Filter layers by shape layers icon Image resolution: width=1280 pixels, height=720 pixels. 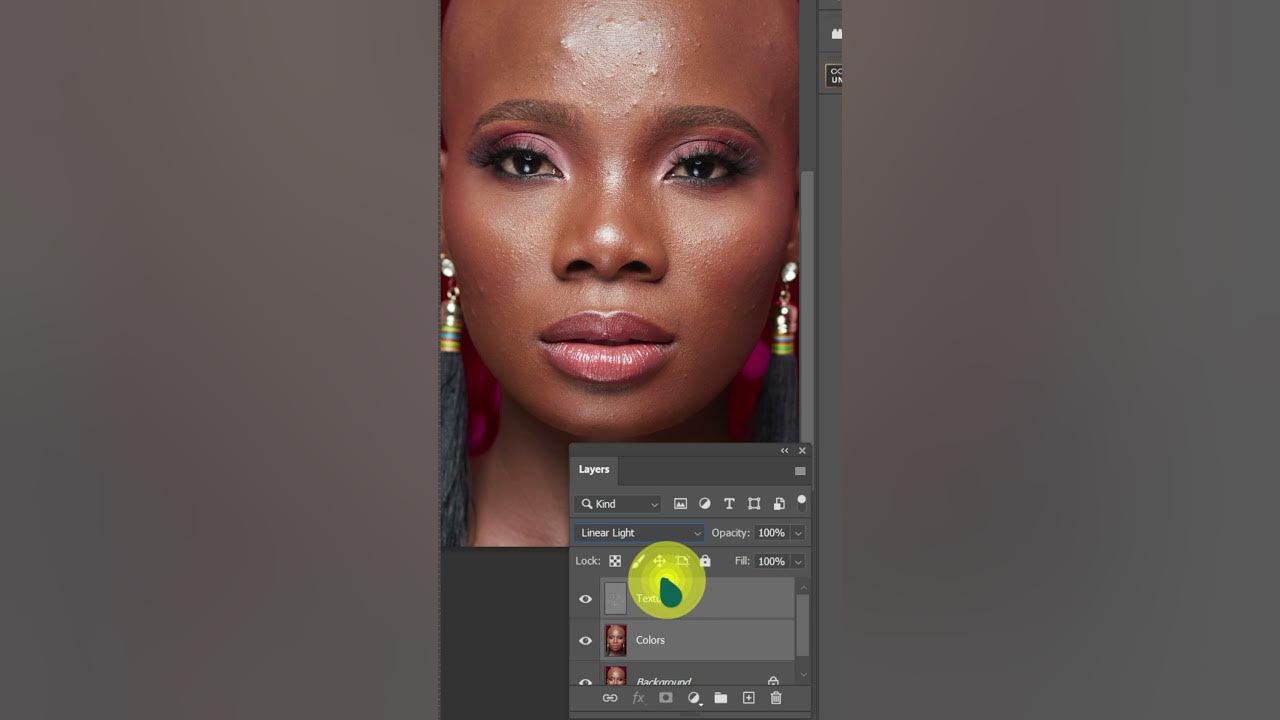click(x=754, y=504)
